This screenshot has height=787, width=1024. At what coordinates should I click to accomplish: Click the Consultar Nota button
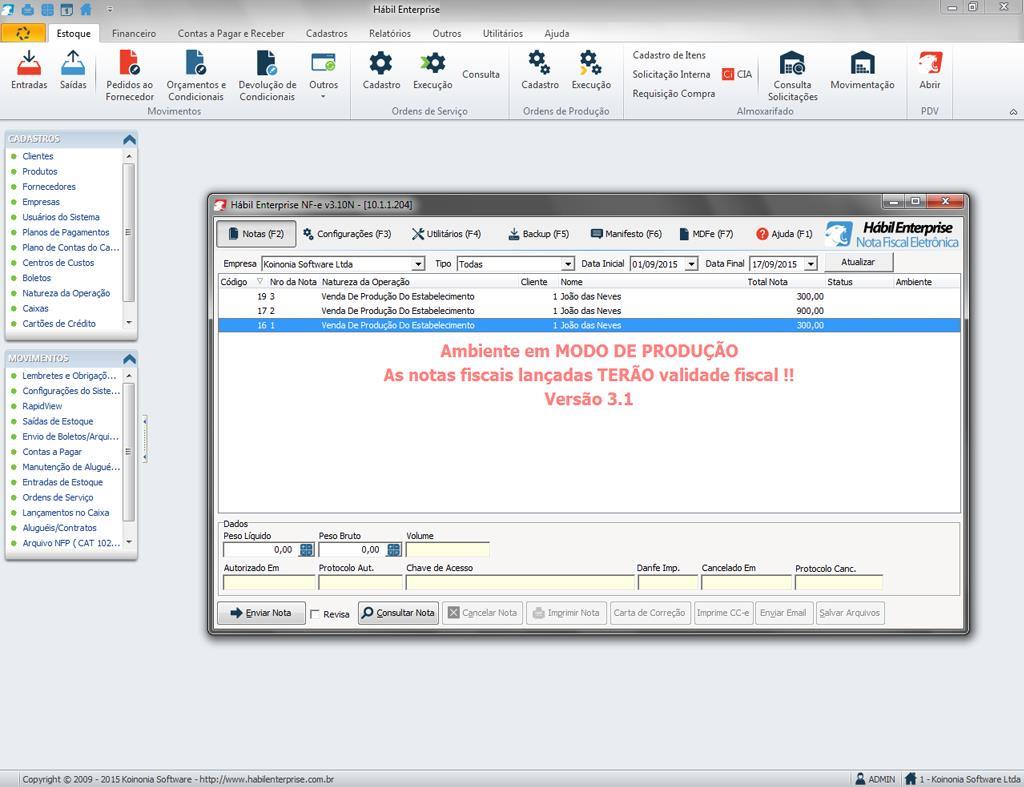398,613
